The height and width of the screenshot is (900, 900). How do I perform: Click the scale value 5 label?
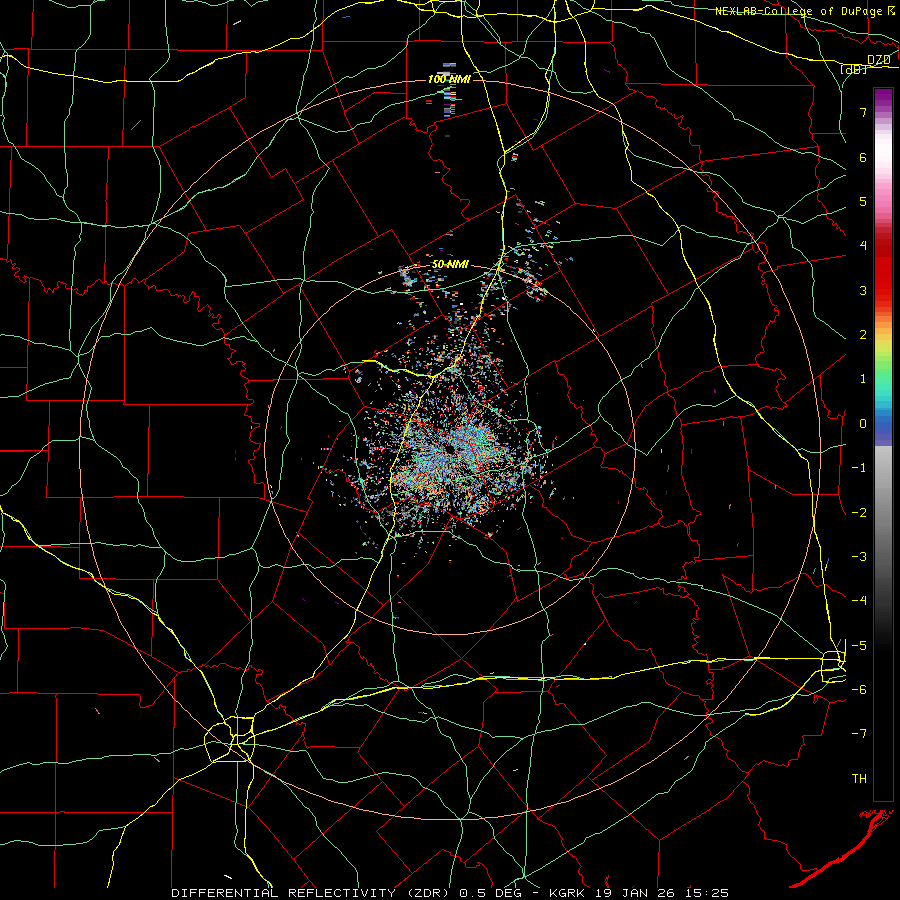(863, 201)
